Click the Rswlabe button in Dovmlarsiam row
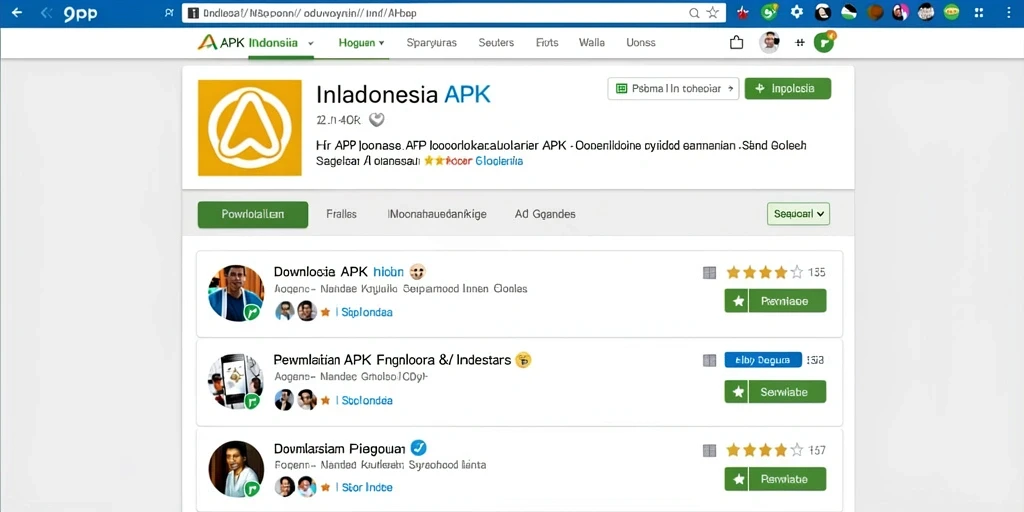The height and width of the screenshot is (512, 1024). [x=775, y=479]
